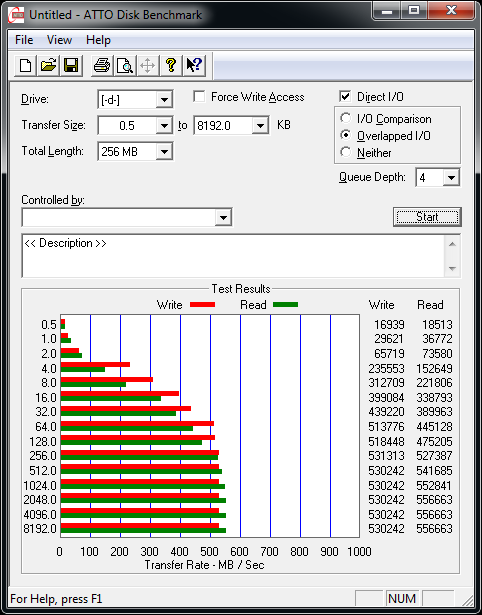Open the View menu

[59, 40]
